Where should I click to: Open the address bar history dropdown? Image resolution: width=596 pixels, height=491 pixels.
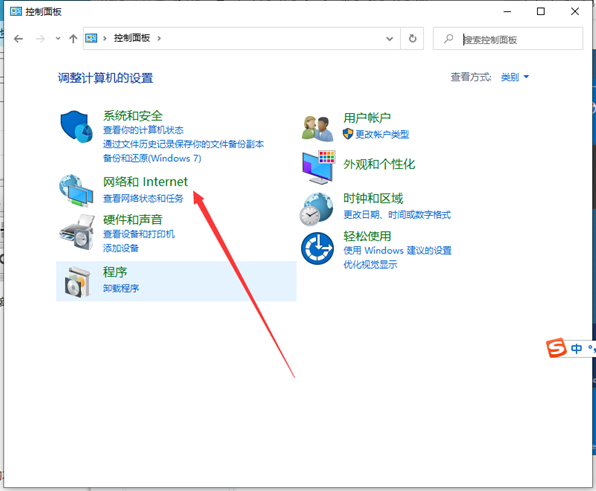tap(390, 38)
